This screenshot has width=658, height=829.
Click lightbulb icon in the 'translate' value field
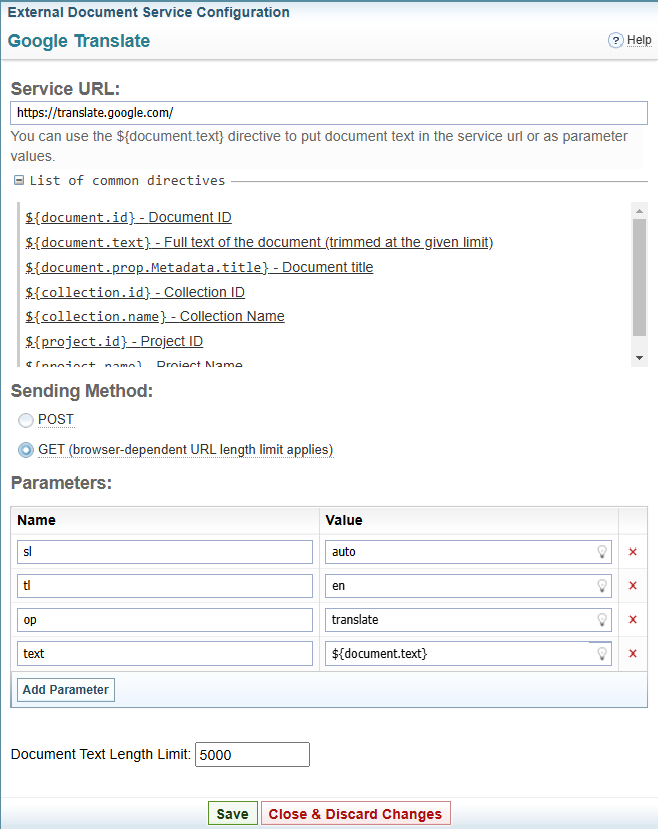602,620
